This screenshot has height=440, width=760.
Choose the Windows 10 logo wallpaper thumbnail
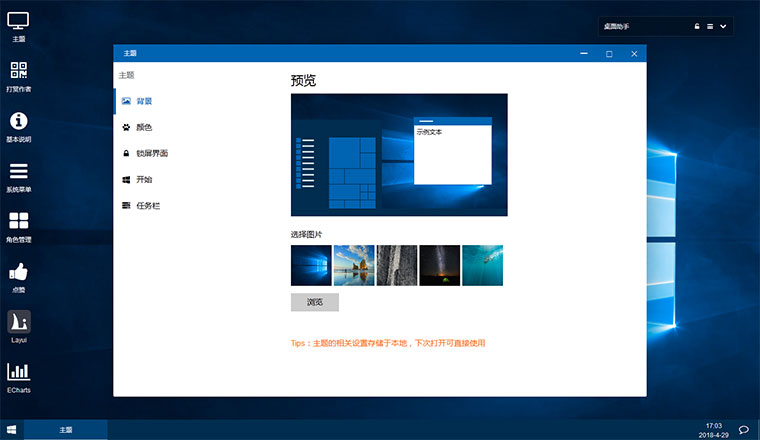pos(311,266)
